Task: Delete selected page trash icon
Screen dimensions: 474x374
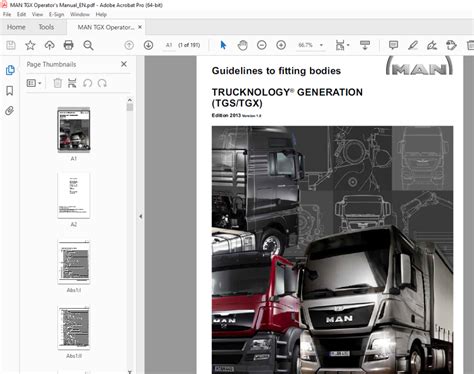Action: (x=57, y=83)
